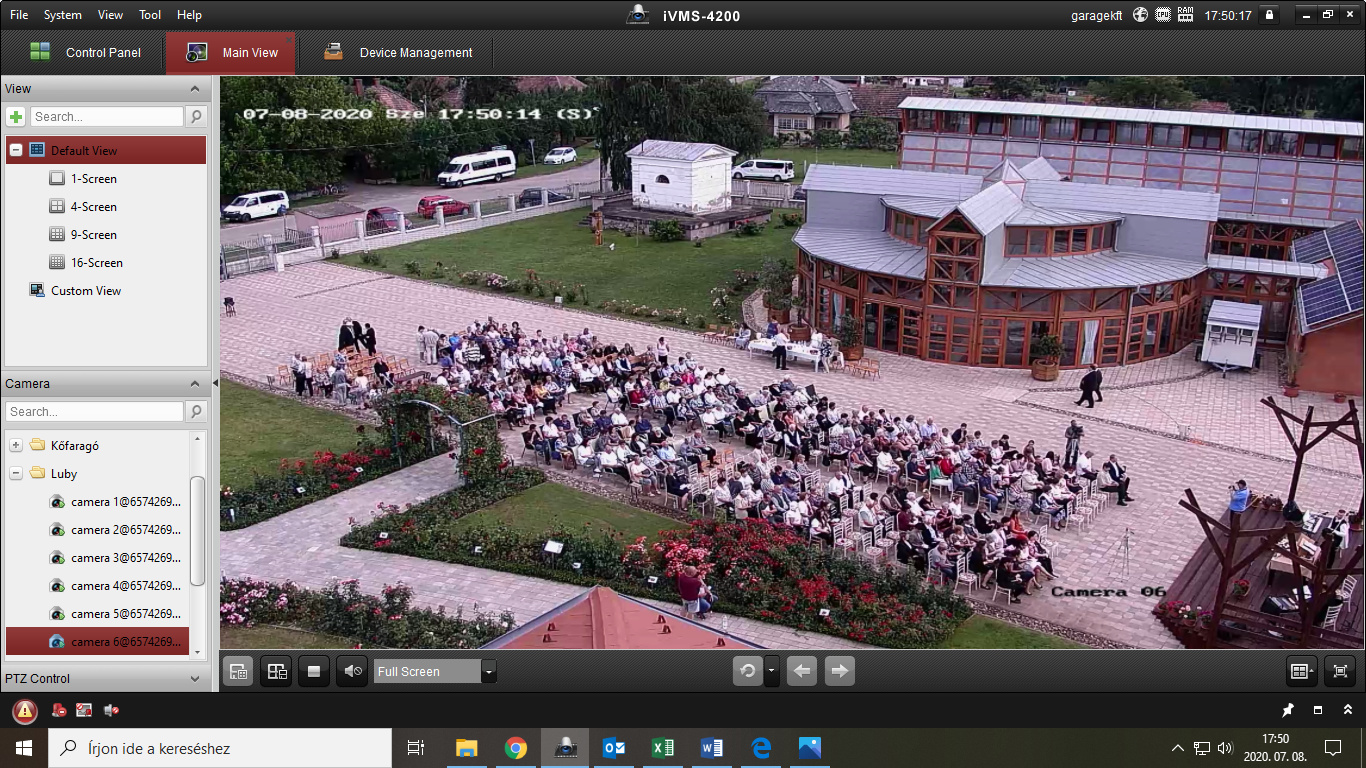The height and width of the screenshot is (768, 1366).
Task: Open Outlook from the taskbar
Action: click(613, 748)
